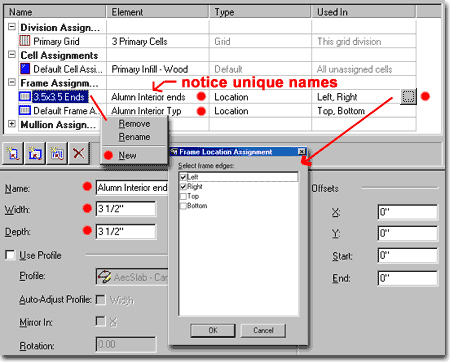Toggle the Mirror In X checkbox
This screenshot has height=362, width=450.
pos(100,321)
